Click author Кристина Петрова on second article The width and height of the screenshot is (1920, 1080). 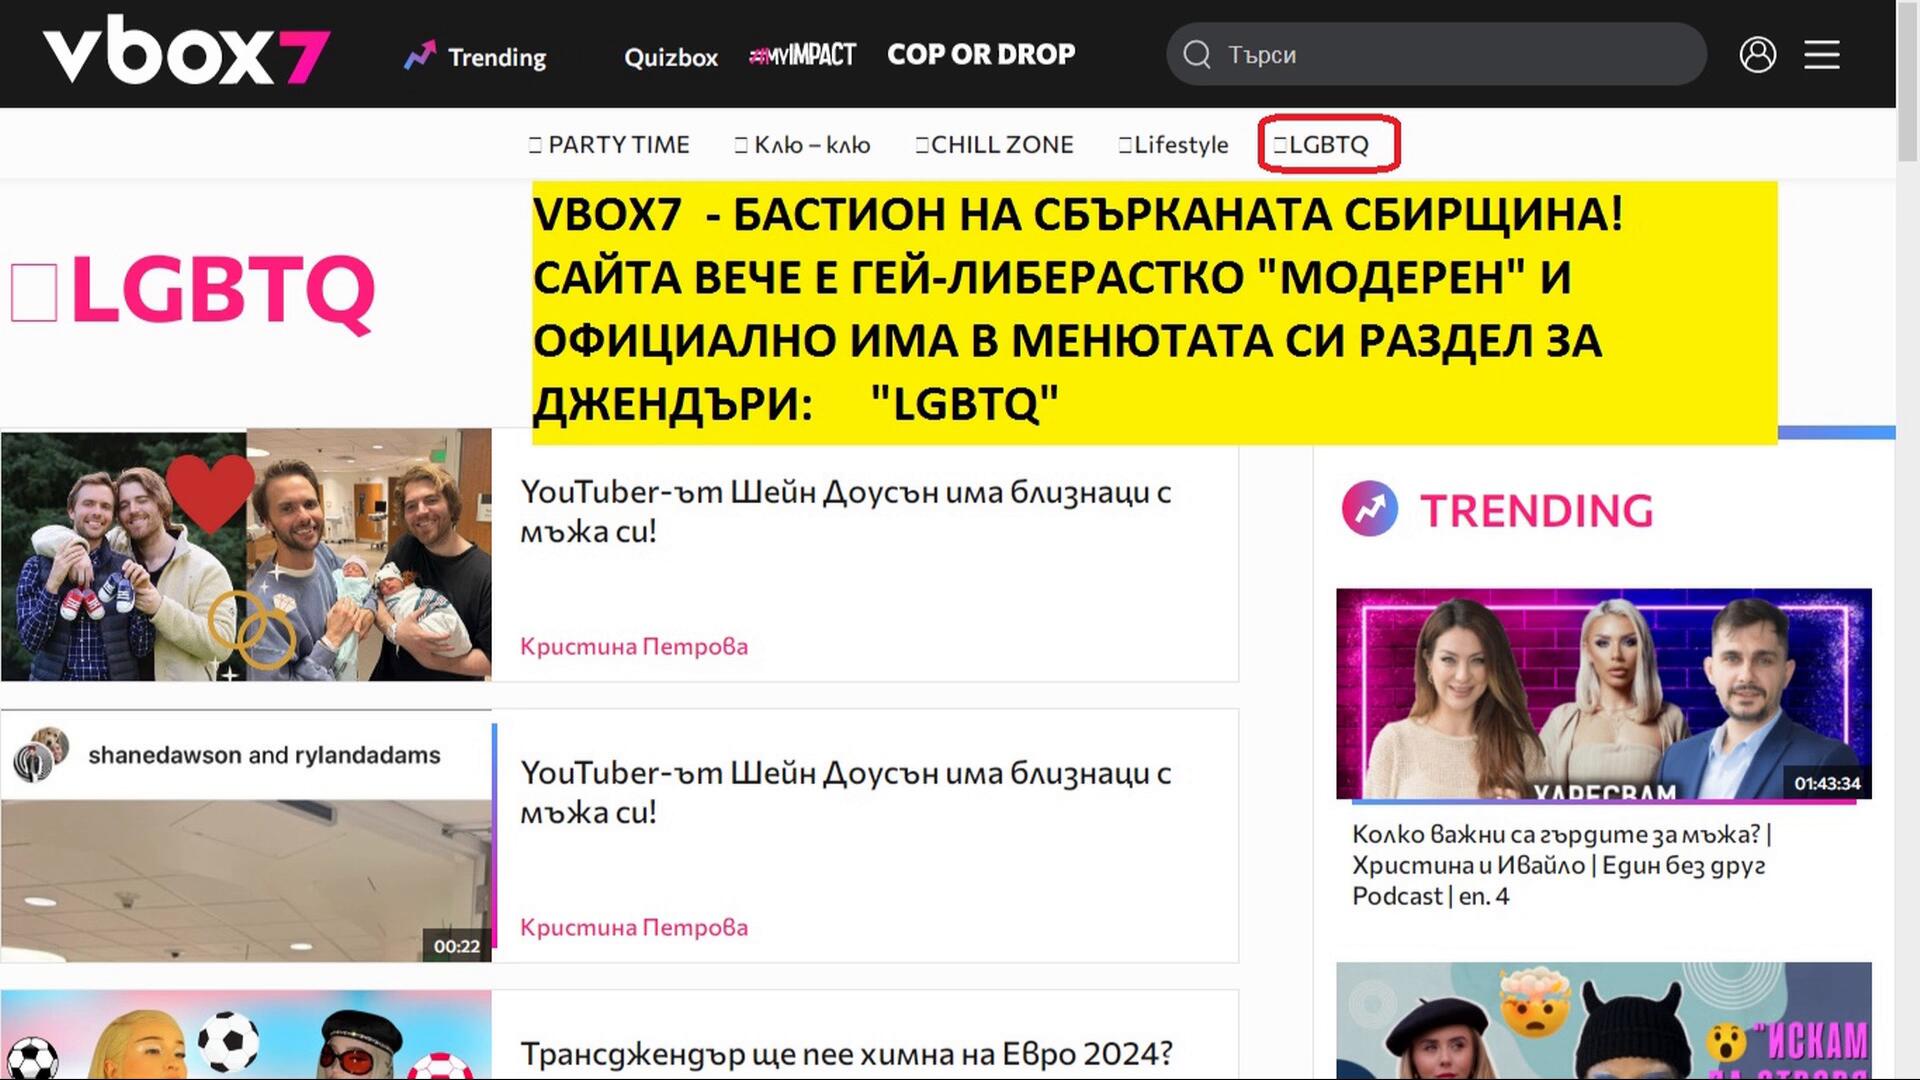tap(633, 927)
